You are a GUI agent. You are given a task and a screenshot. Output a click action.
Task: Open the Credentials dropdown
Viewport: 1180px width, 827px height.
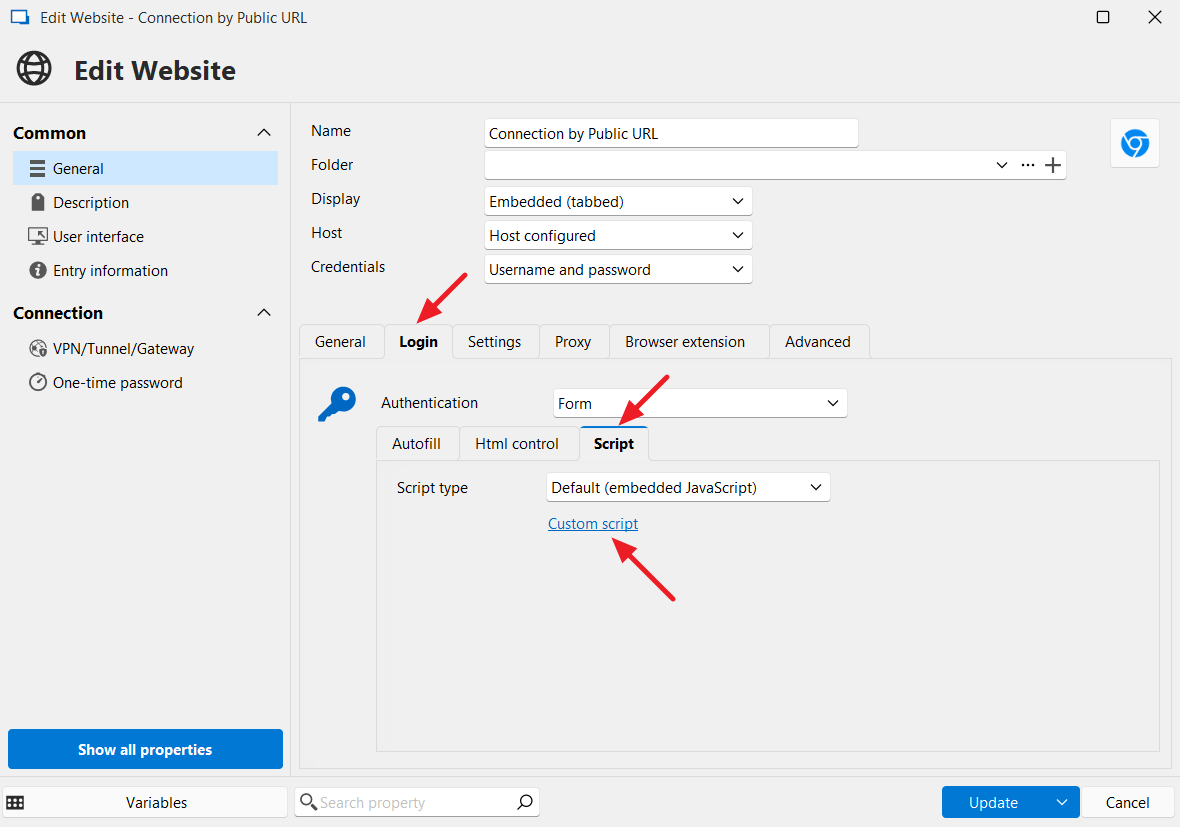[617, 270]
